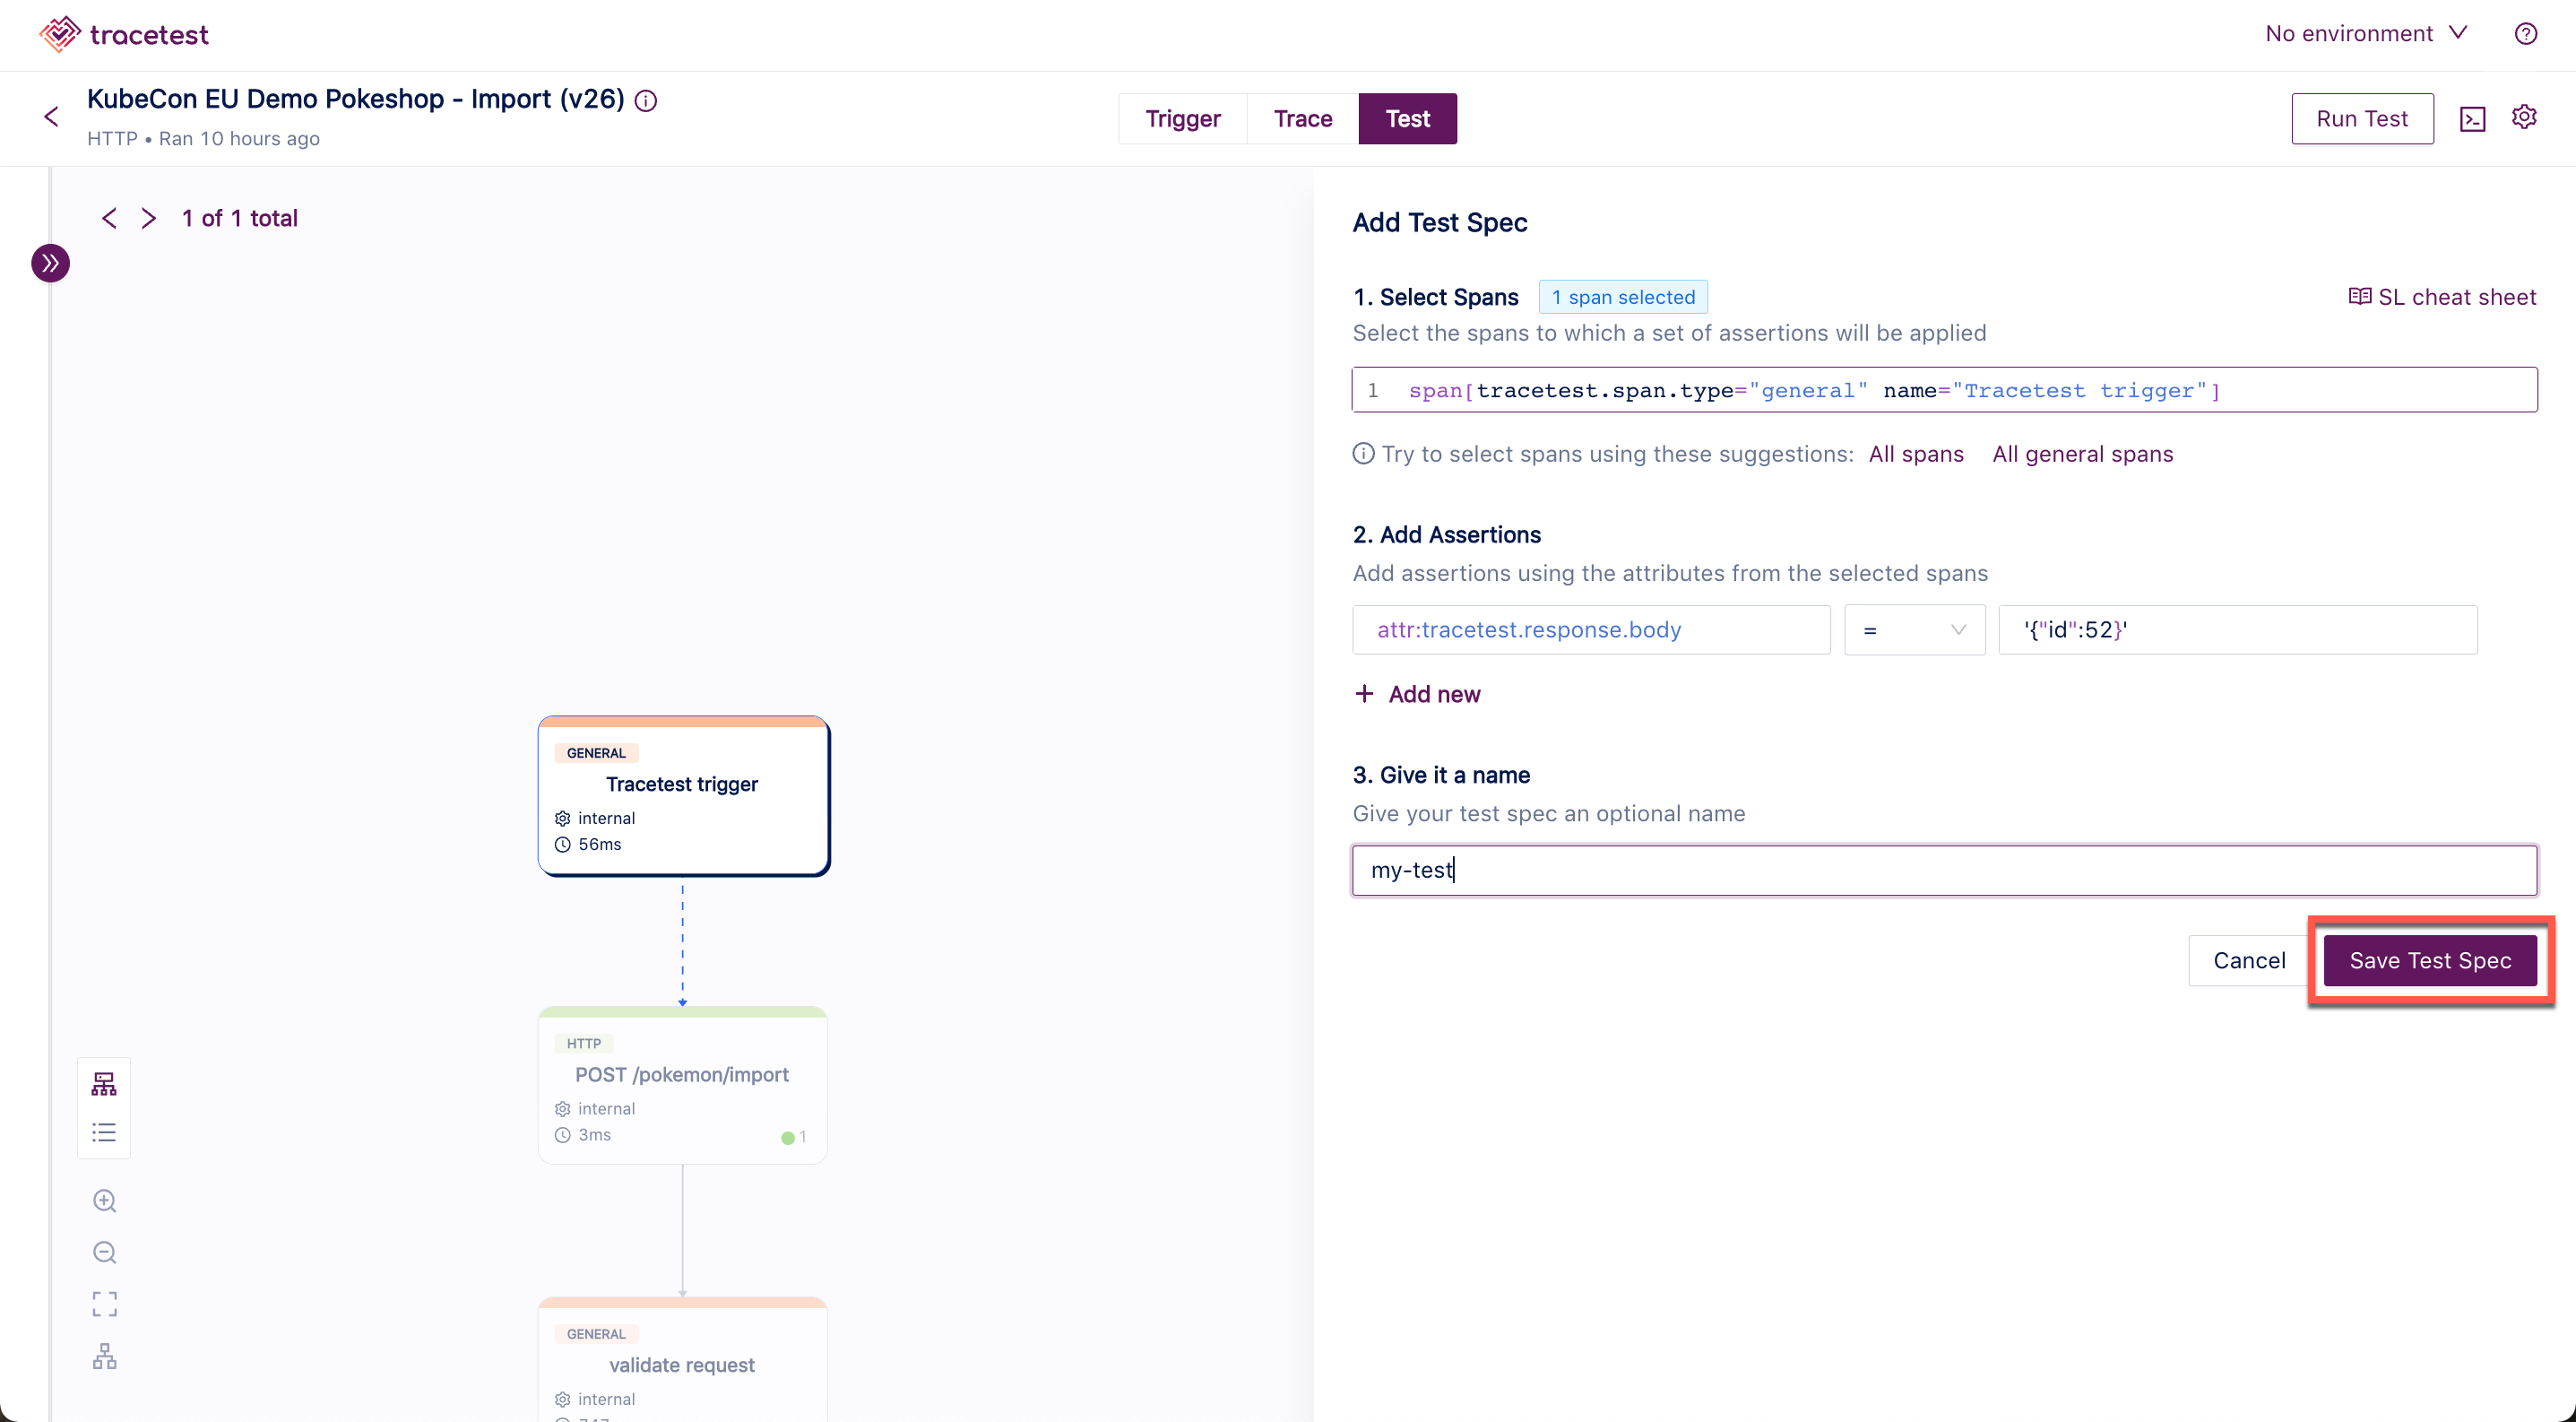
Task: Click the test spec name field
Action: tap(1944, 870)
